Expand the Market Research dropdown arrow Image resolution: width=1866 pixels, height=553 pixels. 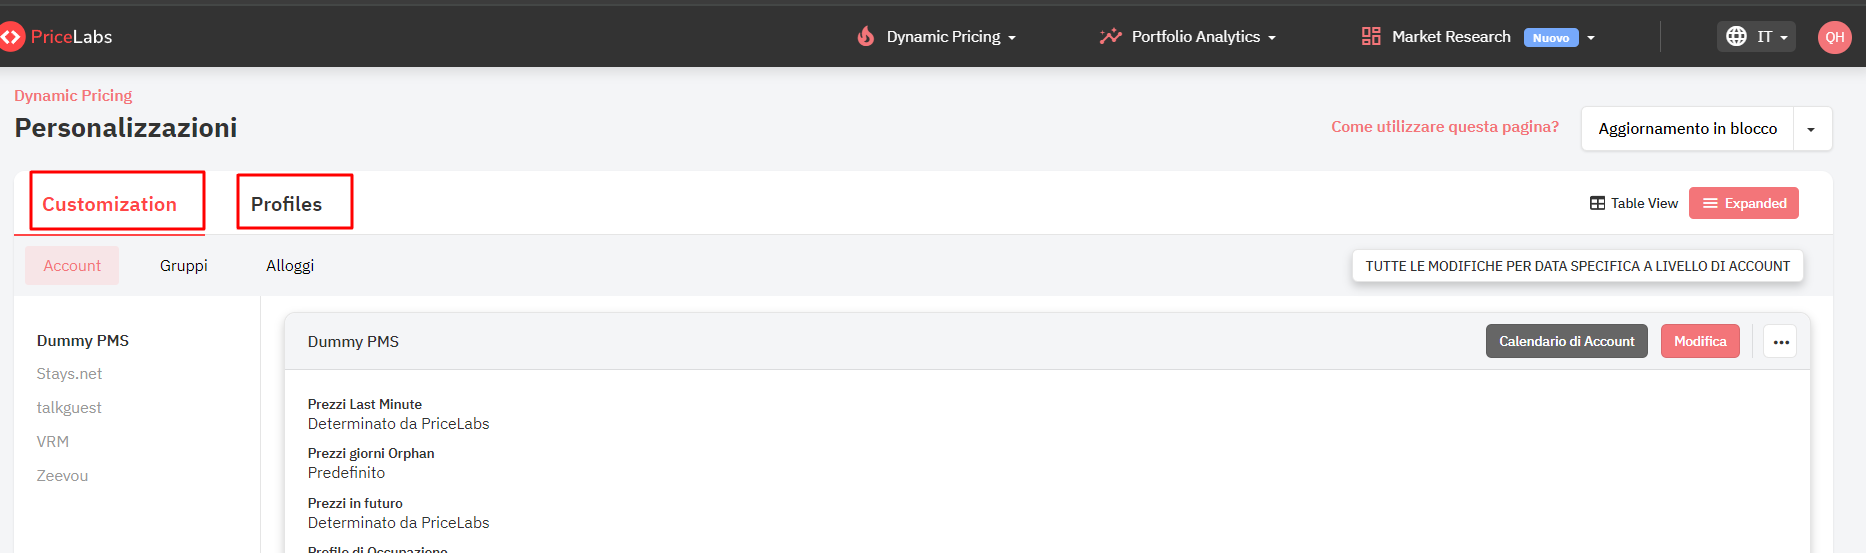[x=1591, y=38]
